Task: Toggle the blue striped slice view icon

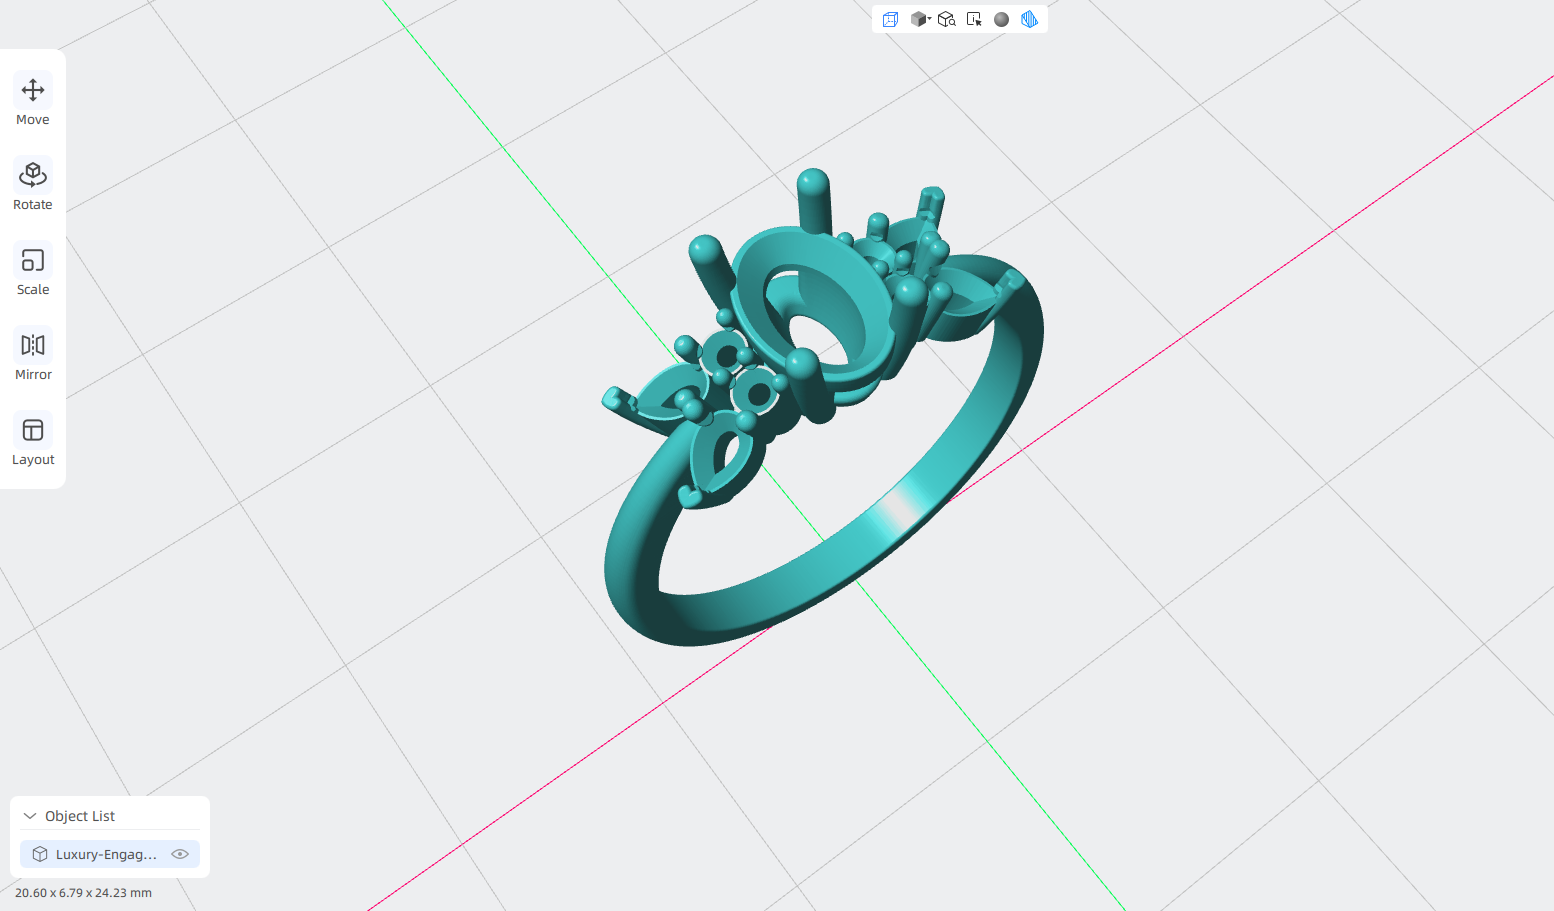Action: click(1029, 19)
